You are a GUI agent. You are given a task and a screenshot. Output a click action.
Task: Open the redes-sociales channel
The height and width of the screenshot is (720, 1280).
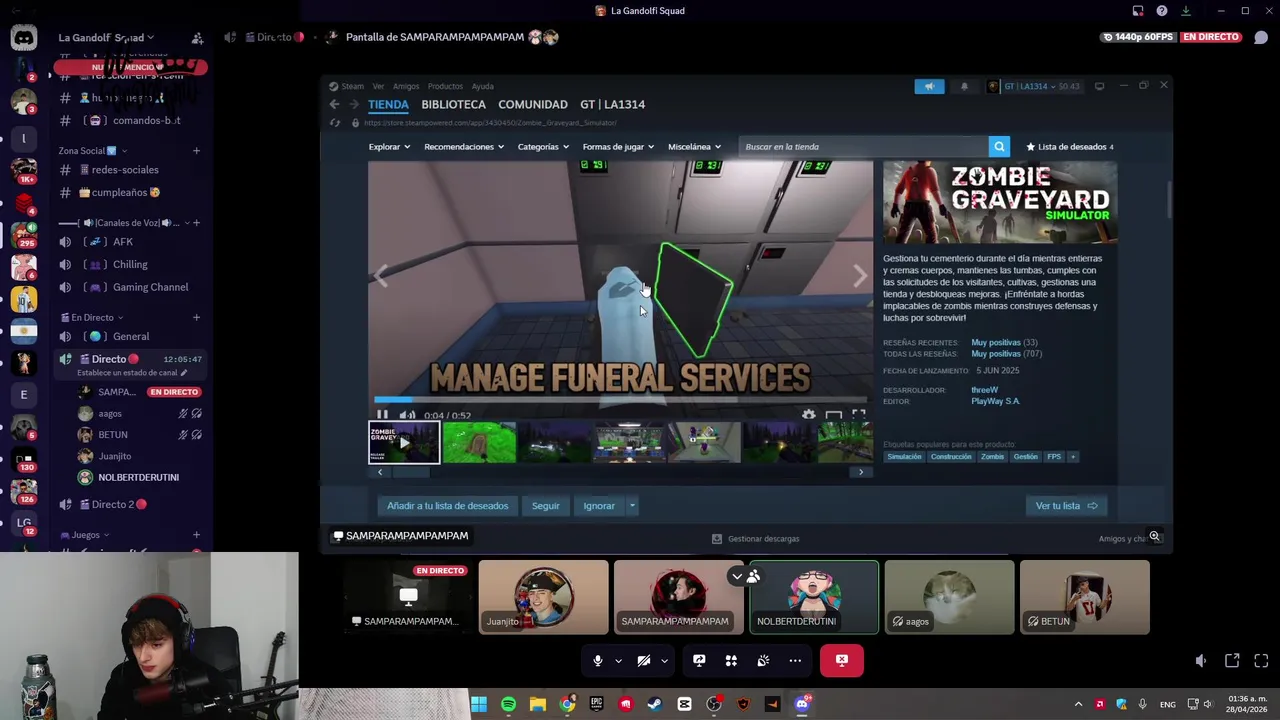click(131, 170)
